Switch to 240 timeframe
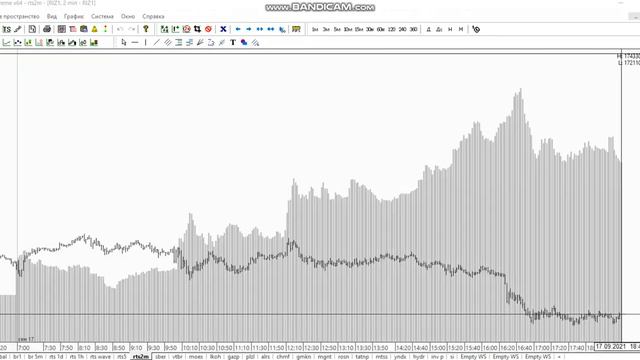The height and width of the screenshot is (360, 640). click(x=402, y=29)
